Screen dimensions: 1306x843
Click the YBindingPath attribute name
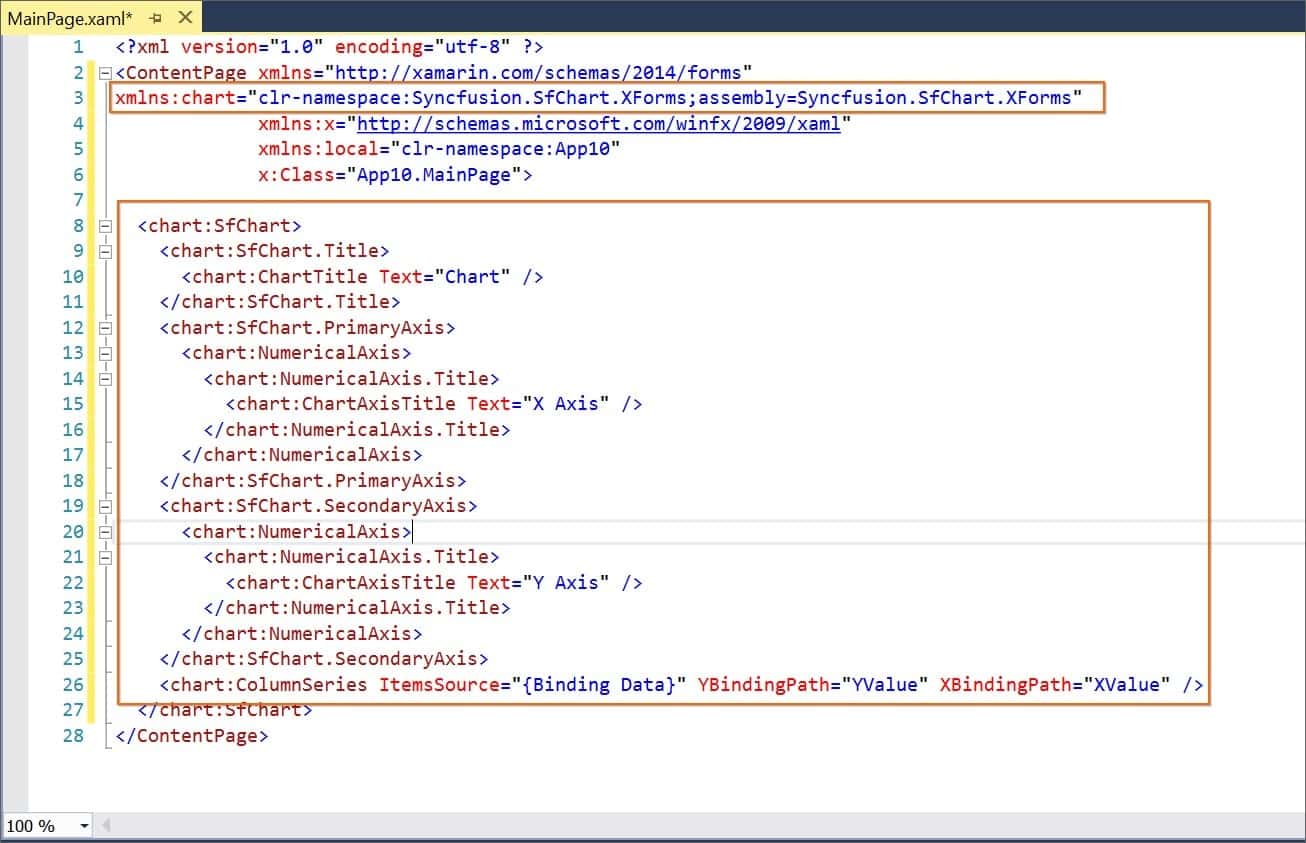[764, 685]
